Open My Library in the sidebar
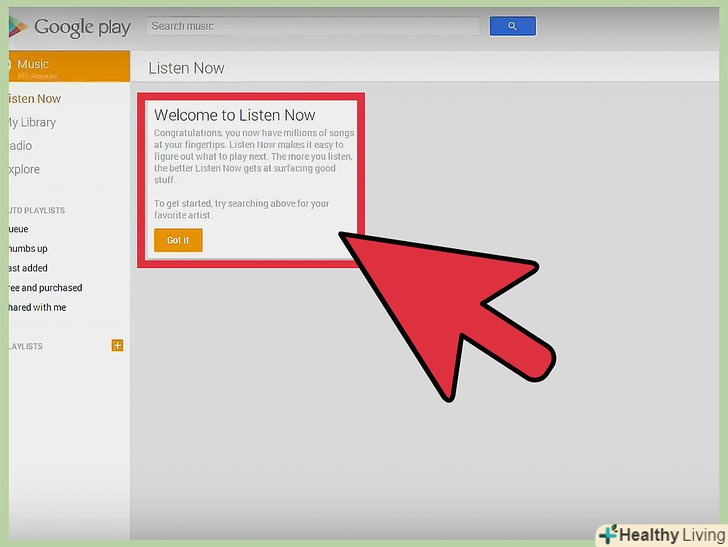The image size is (728, 547). tap(32, 123)
